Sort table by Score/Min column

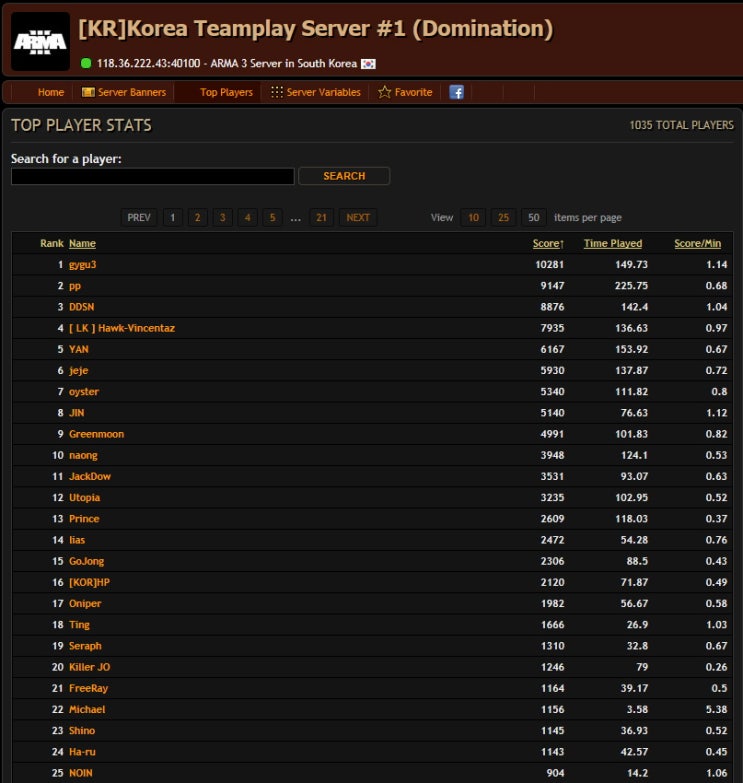tap(698, 244)
